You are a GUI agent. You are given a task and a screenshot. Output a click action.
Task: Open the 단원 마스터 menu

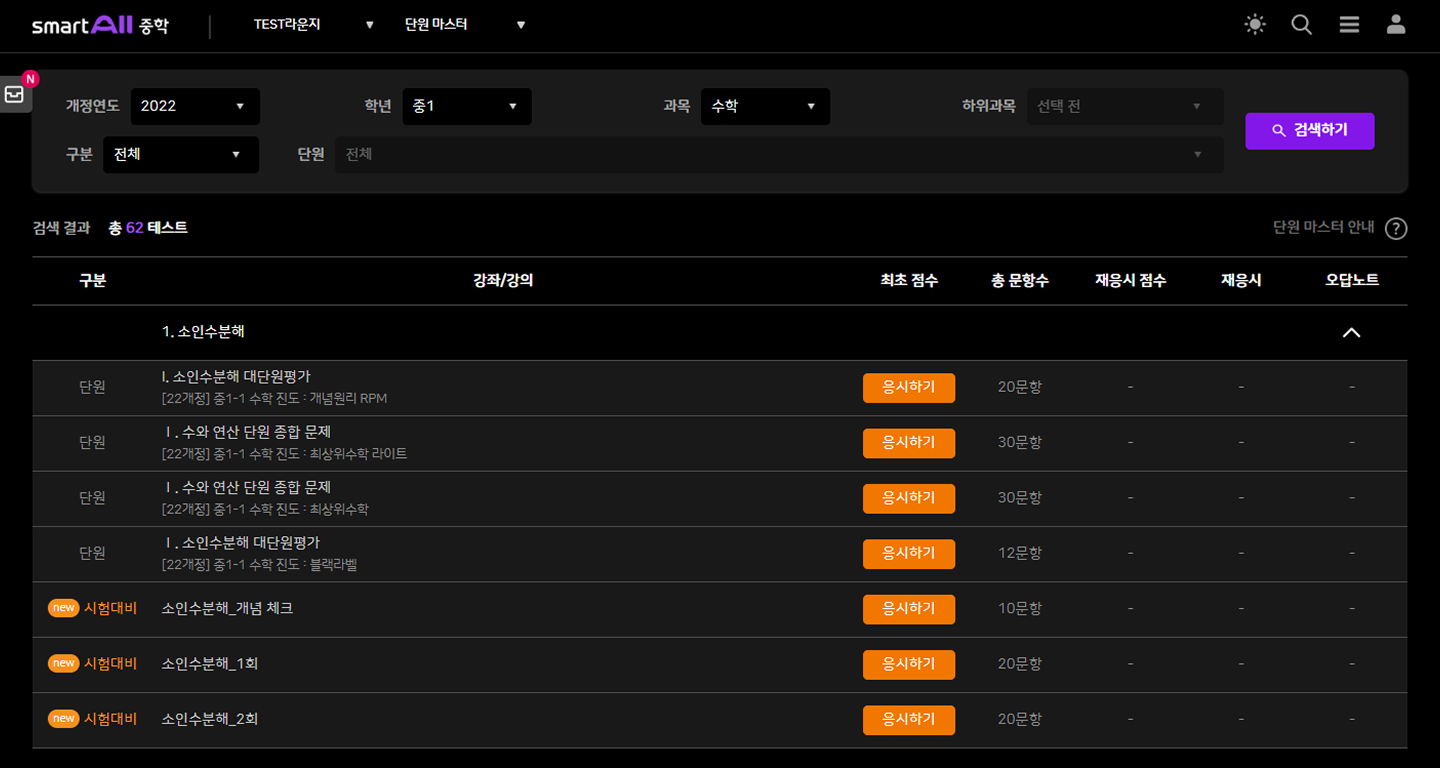tap(464, 25)
